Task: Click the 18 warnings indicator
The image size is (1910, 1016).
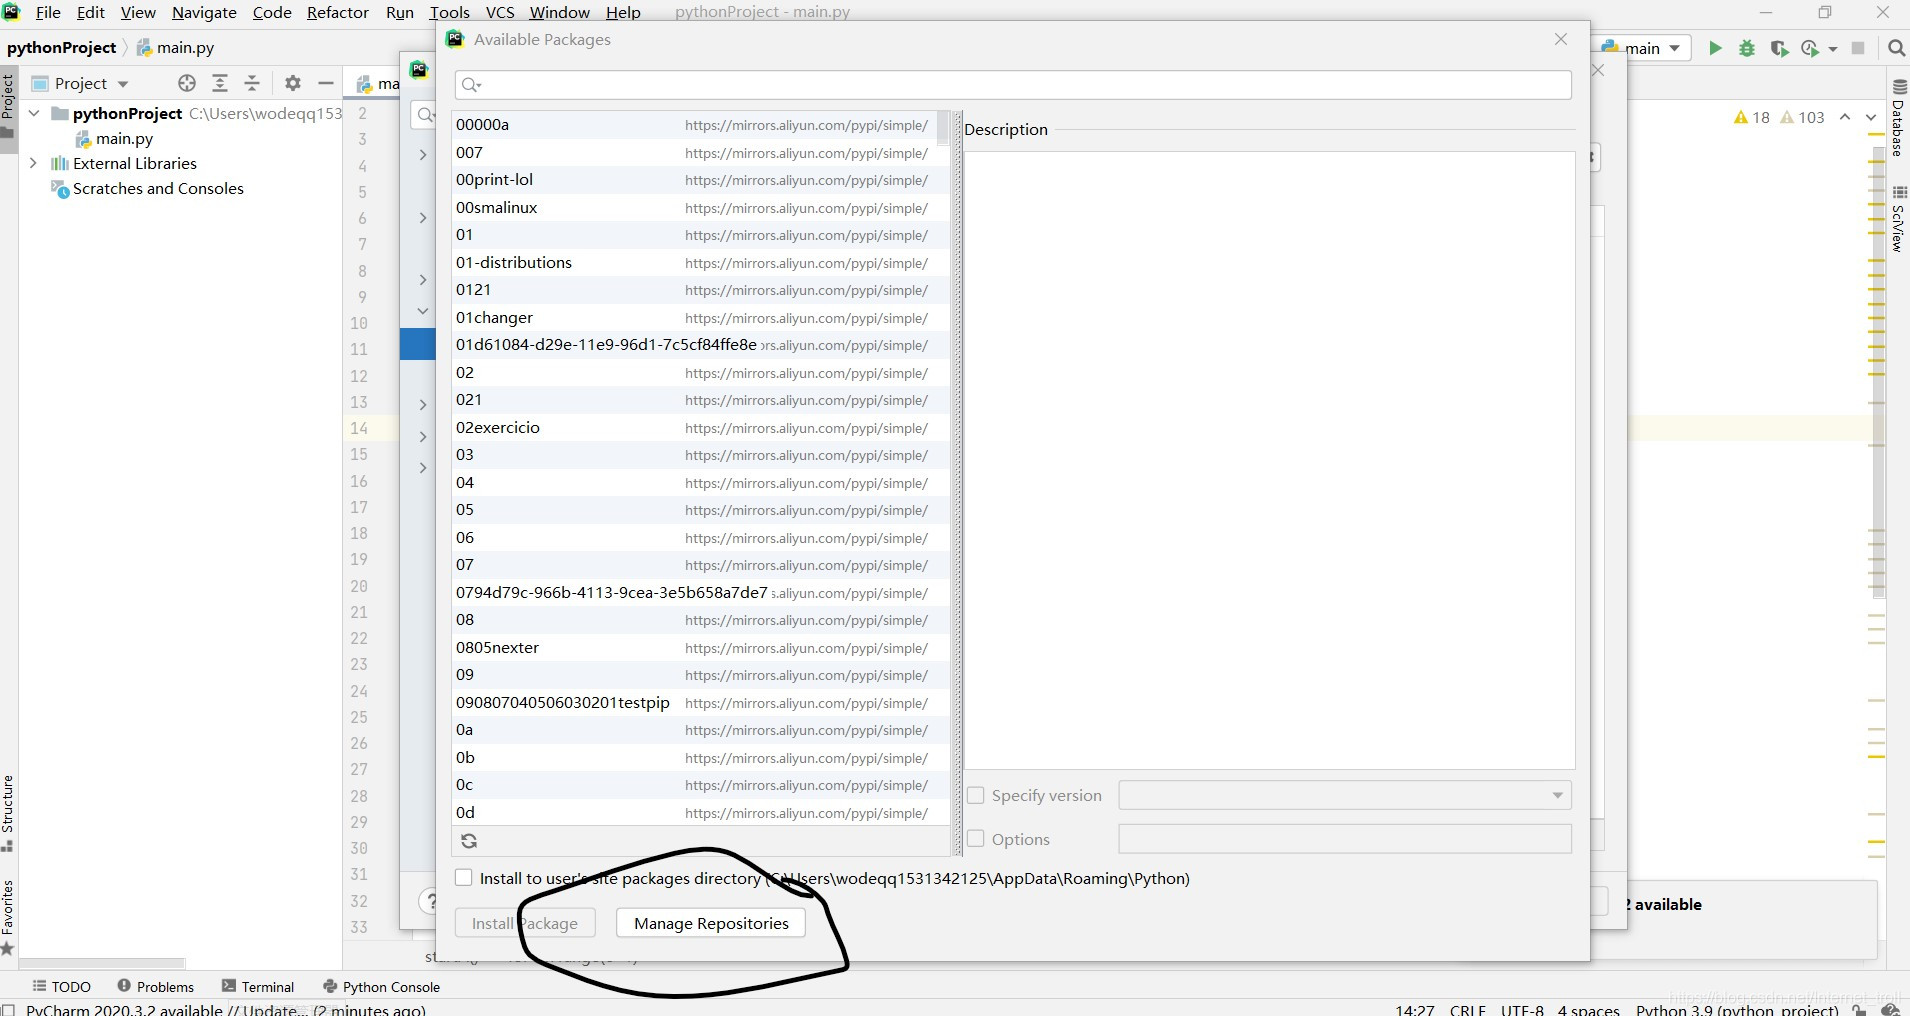Action: click(x=1751, y=117)
